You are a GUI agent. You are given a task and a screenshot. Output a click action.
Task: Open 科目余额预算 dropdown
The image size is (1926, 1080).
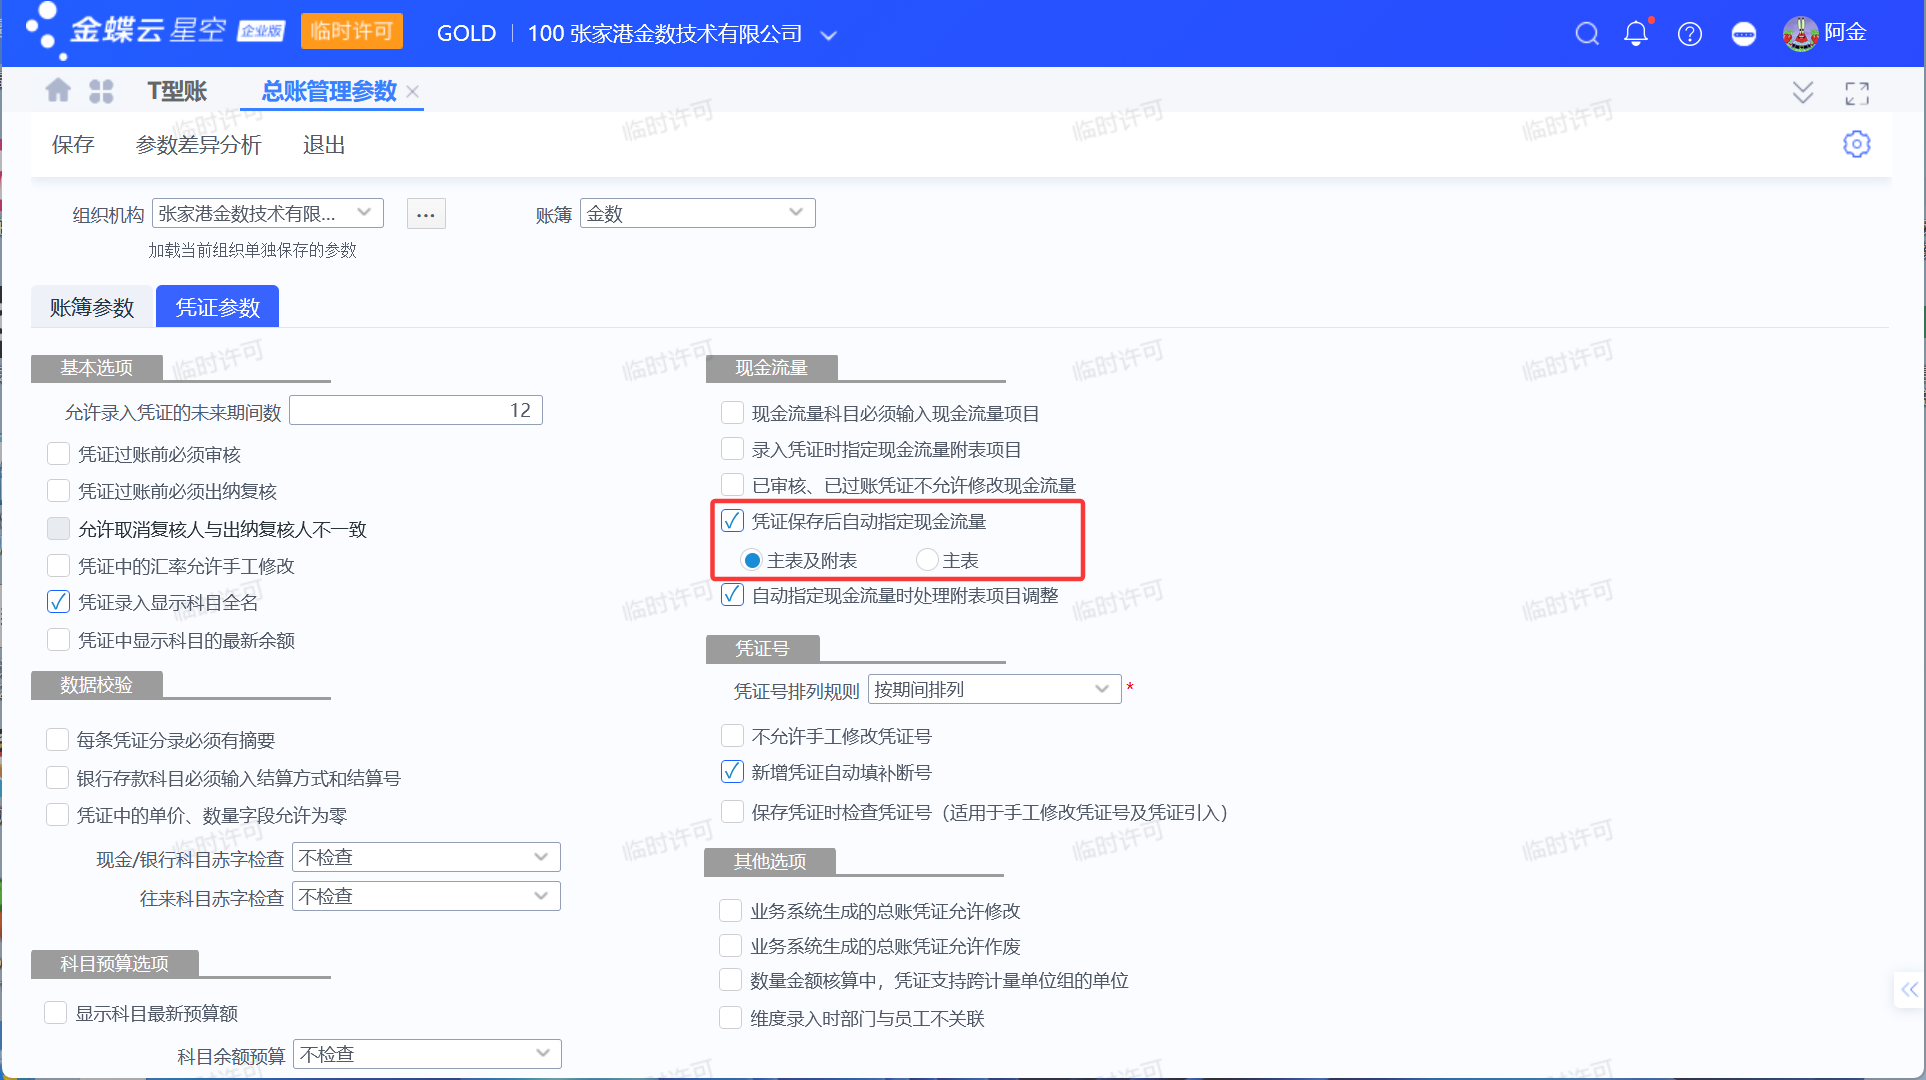[427, 1054]
